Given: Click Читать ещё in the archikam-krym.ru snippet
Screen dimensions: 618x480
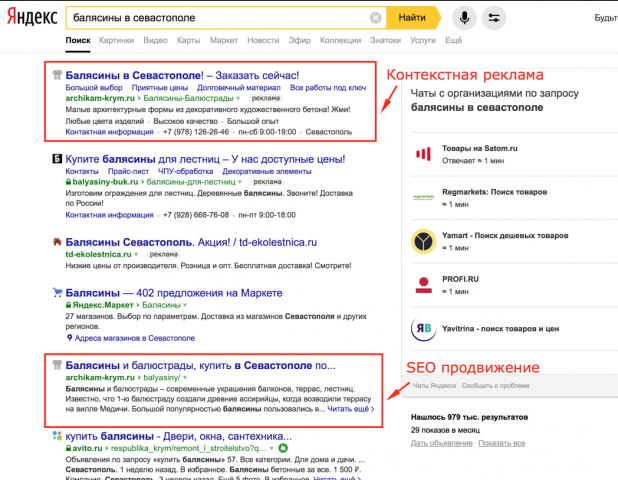Looking at the screenshot, I should [x=350, y=409].
